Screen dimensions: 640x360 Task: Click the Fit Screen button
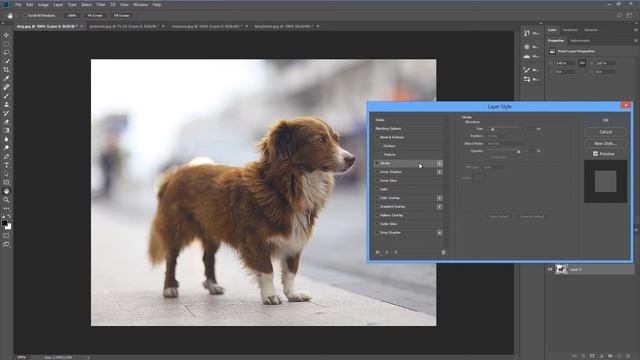point(95,16)
